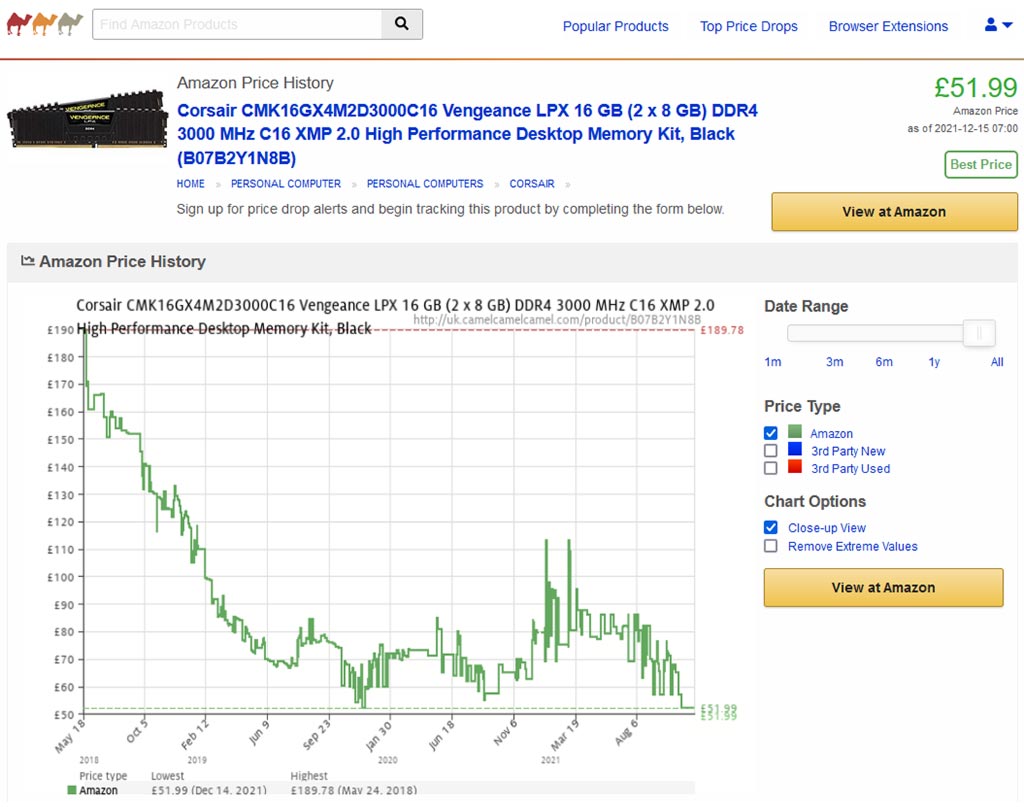This screenshot has width=1024, height=807.
Task: Select the 3m date range
Action: click(x=834, y=362)
